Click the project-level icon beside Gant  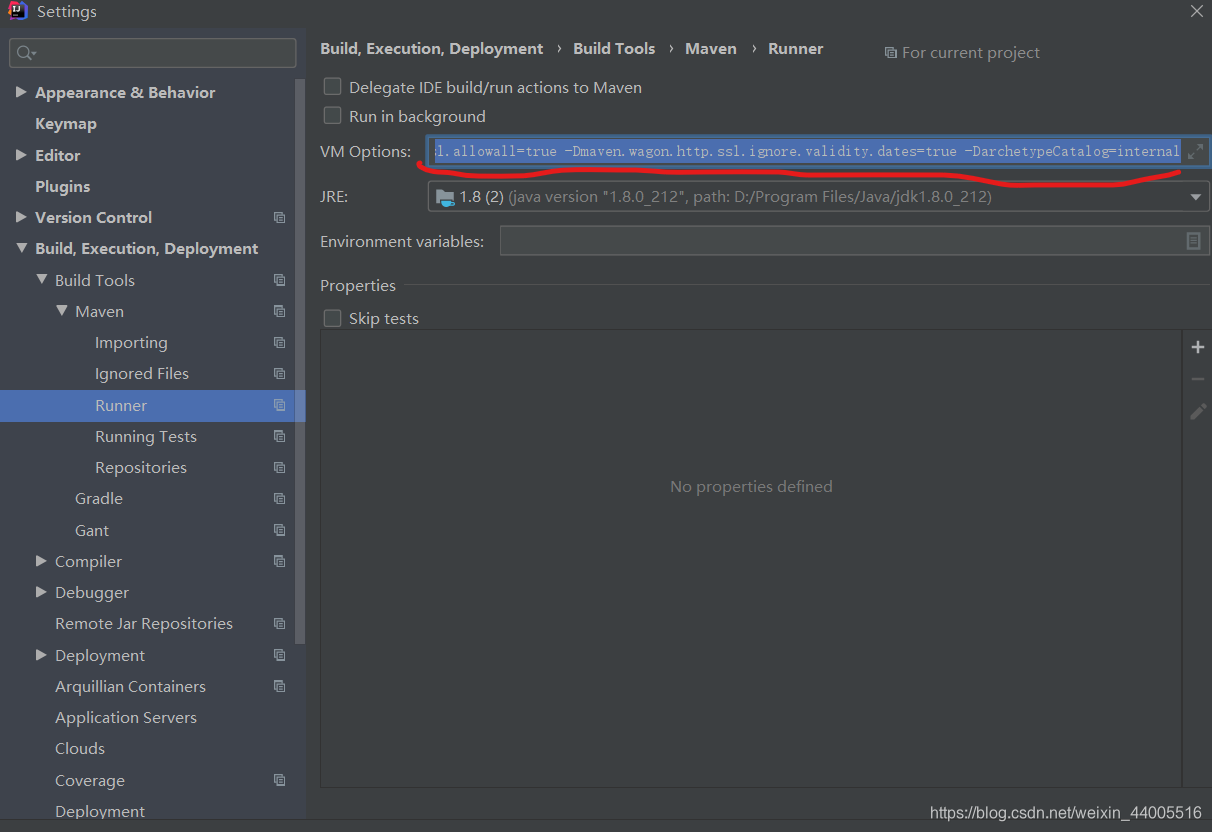(x=279, y=530)
